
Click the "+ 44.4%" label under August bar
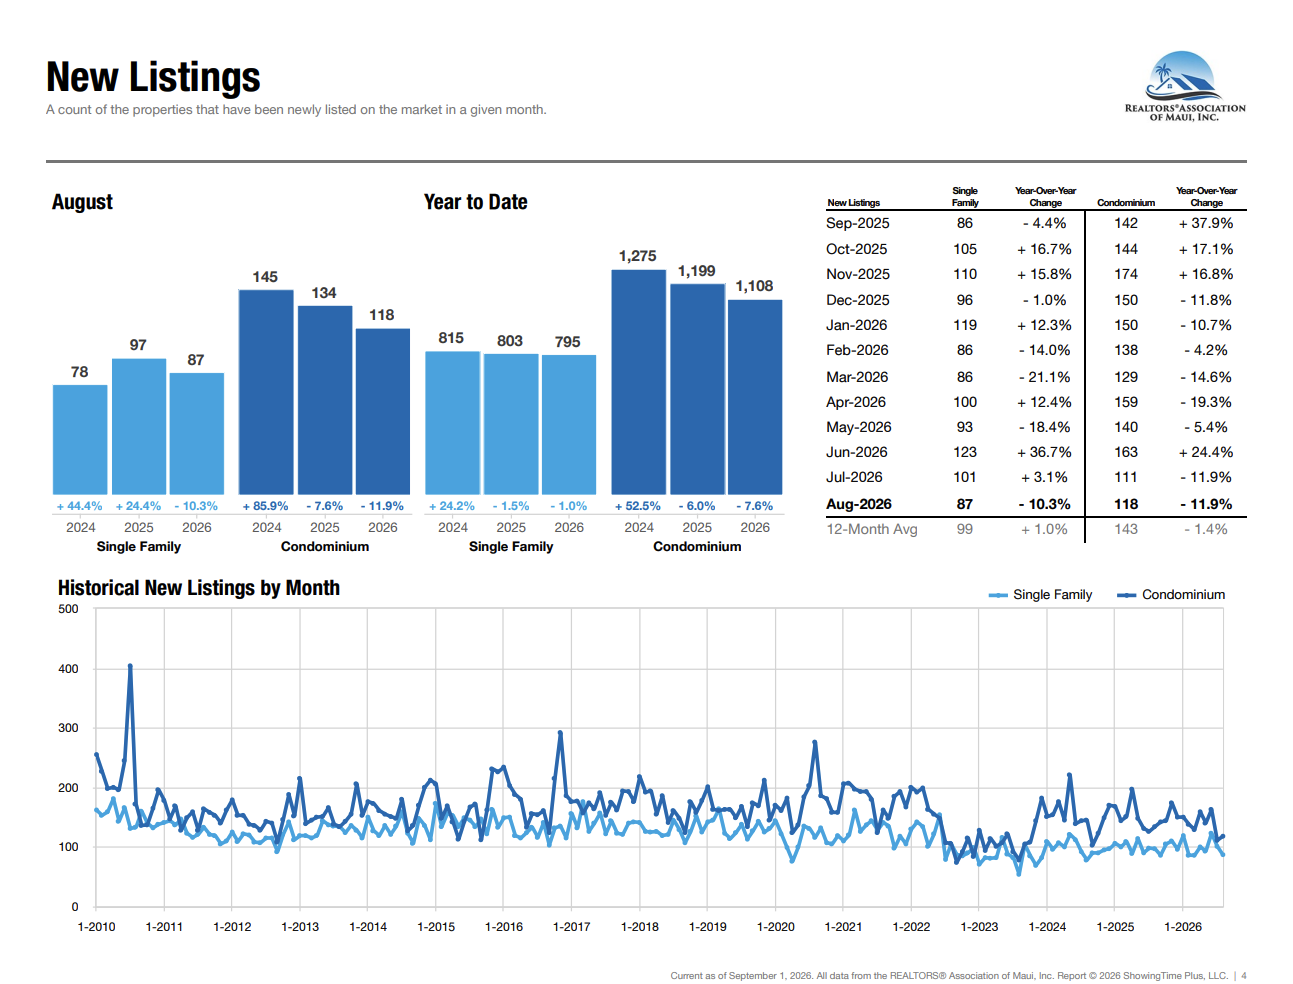pyautogui.click(x=79, y=506)
